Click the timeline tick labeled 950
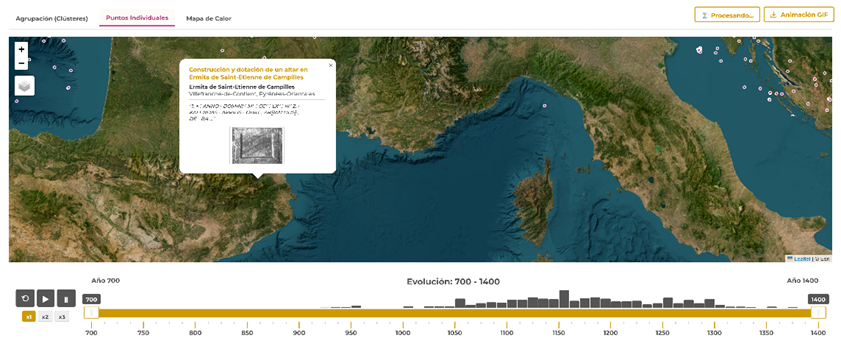The height and width of the screenshot is (360, 841). click(351, 334)
